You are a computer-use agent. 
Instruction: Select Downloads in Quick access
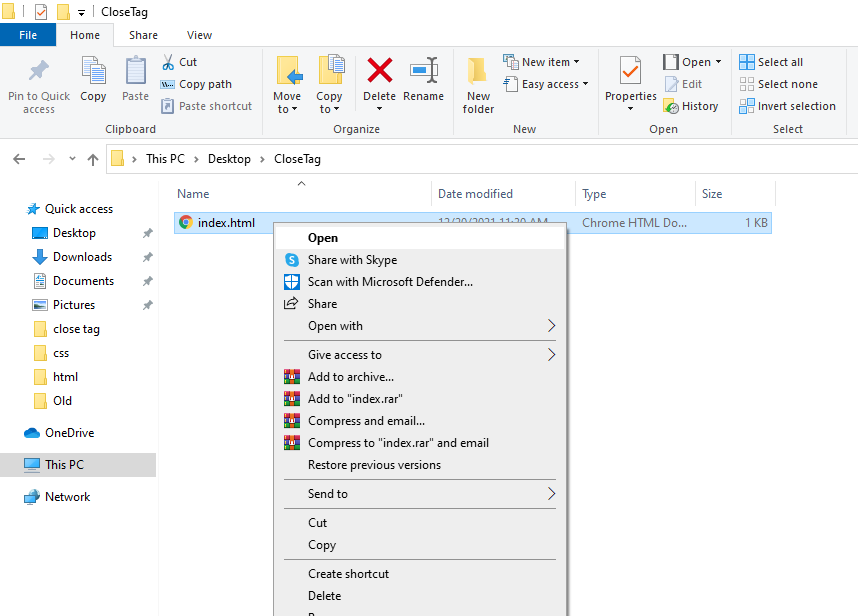(82, 257)
